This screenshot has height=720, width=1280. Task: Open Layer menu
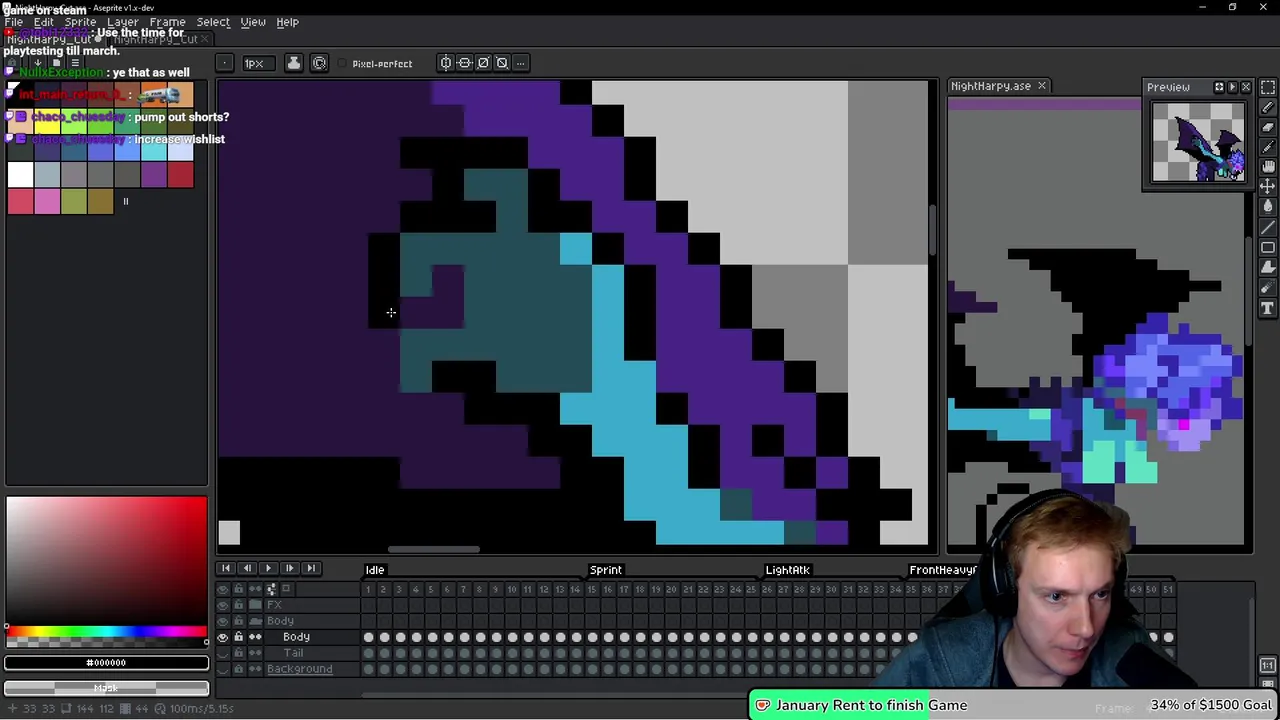pos(123,22)
